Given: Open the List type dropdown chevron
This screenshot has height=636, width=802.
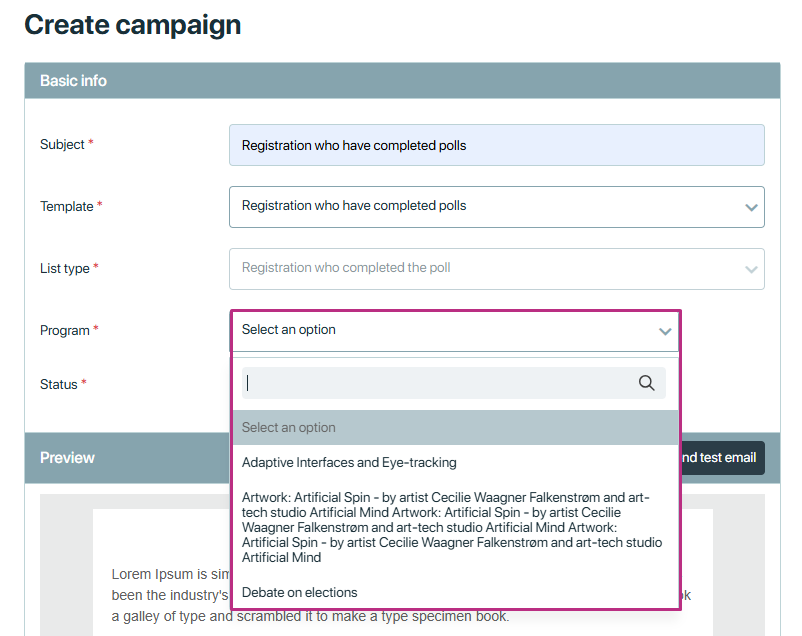Looking at the screenshot, I should tap(751, 269).
